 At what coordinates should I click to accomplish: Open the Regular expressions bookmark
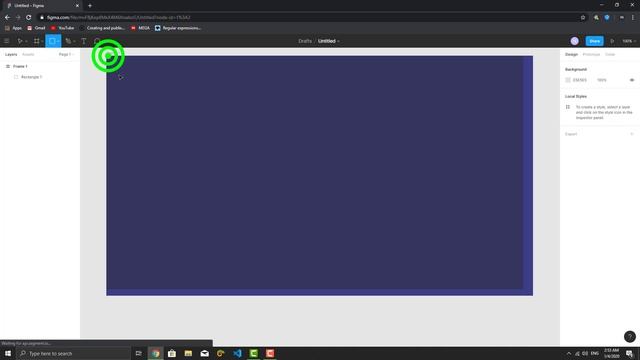[x=178, y=28]
